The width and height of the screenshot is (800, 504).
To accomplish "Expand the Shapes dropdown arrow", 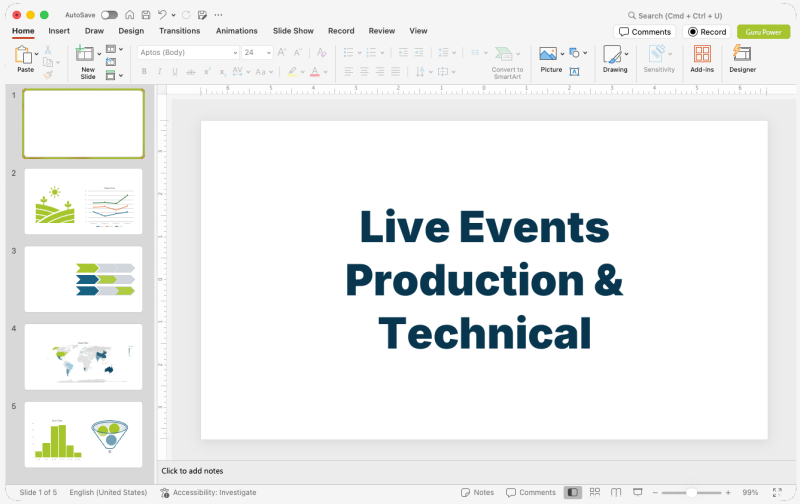I will (585, 53).
